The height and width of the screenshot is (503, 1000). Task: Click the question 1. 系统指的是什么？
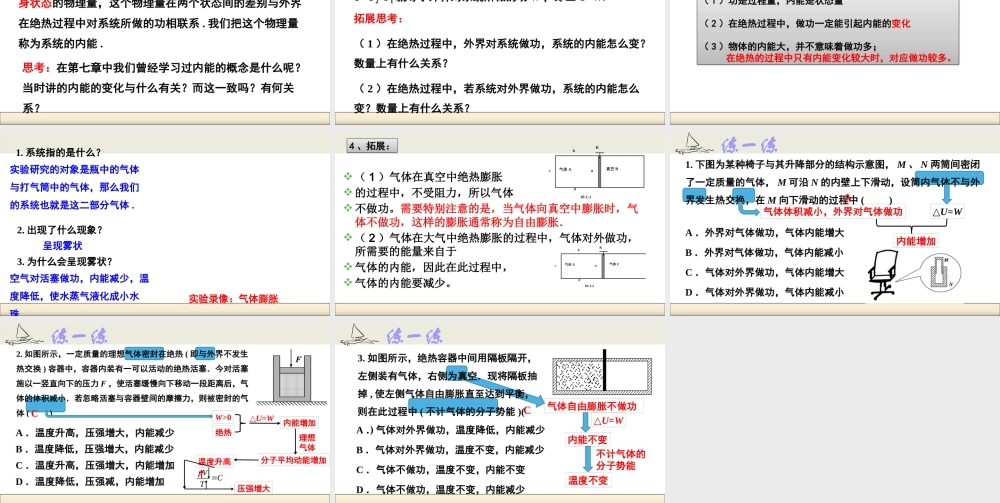coord(59,152)
